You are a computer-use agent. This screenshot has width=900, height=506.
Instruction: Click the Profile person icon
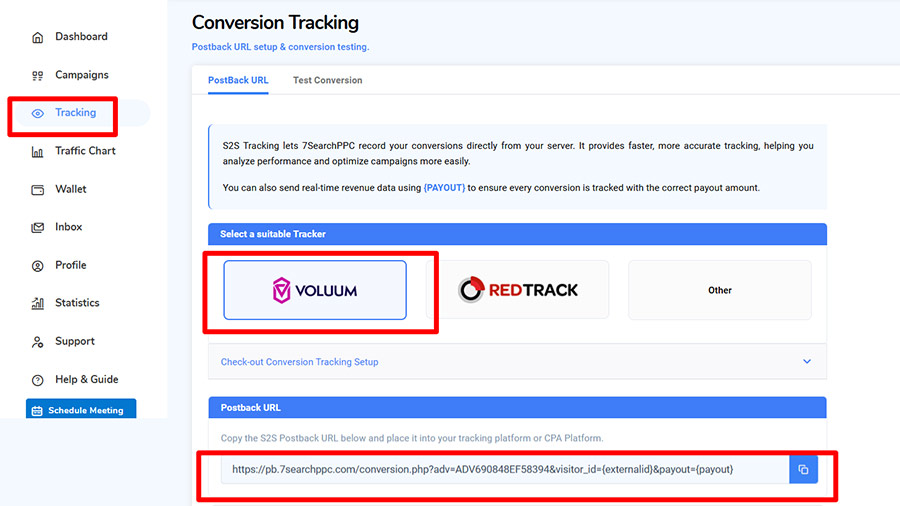tap(38, 266)
